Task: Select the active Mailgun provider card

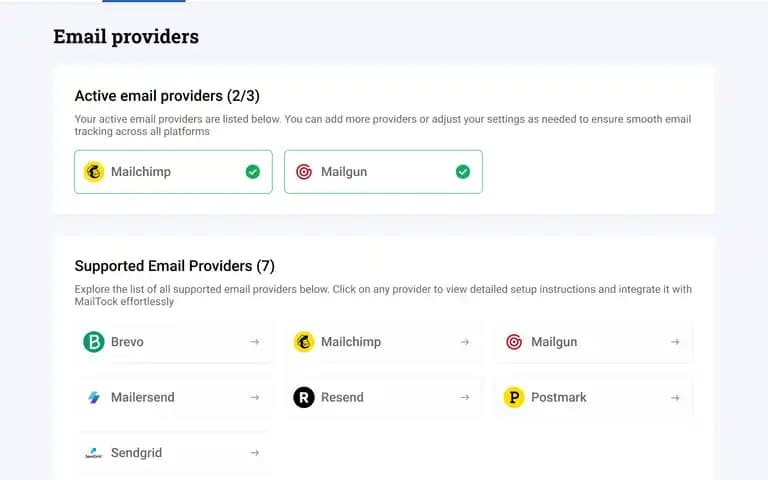Action: tap(384, 172)
